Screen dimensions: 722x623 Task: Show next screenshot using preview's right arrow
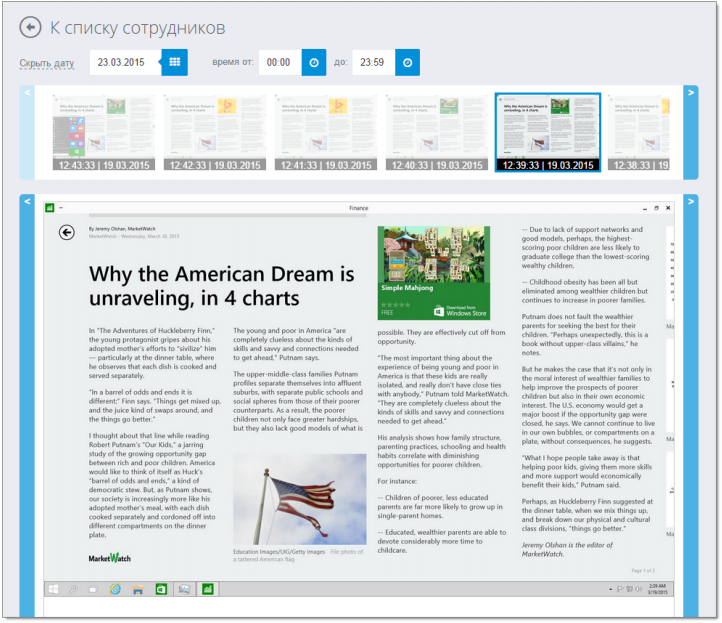pos(691,405)
